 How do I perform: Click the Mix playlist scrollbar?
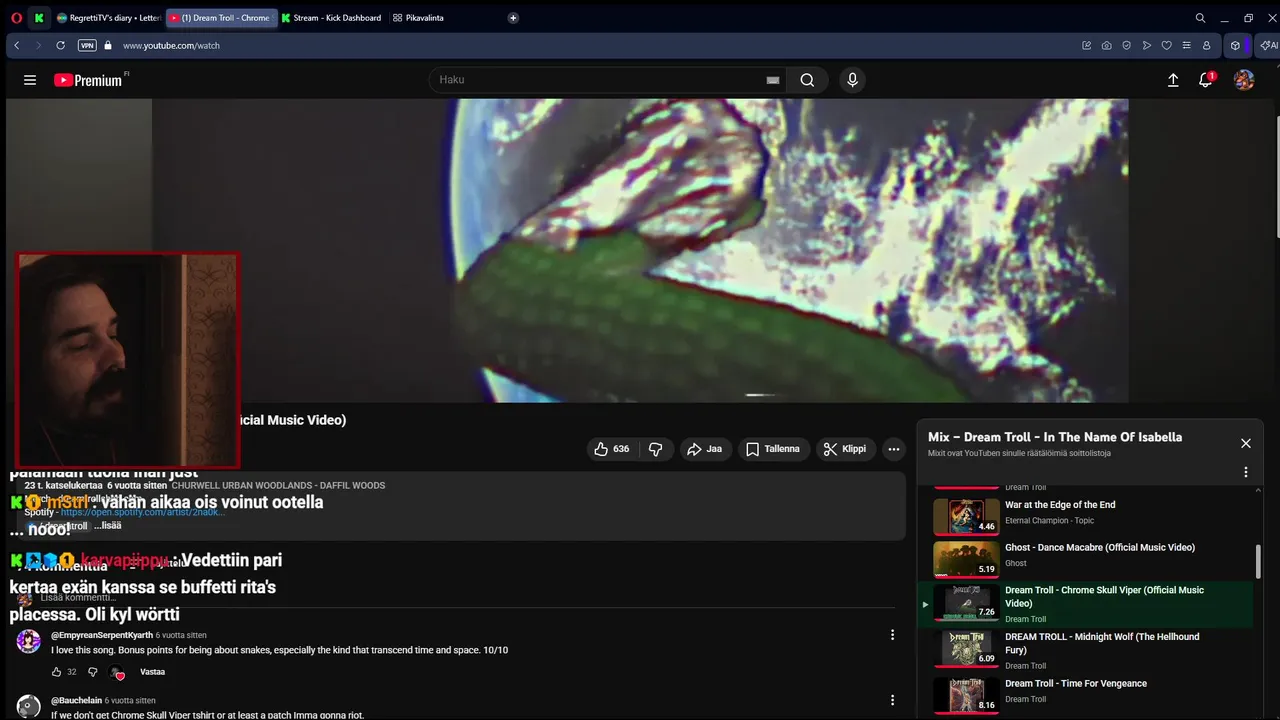tap(1258, 562)
